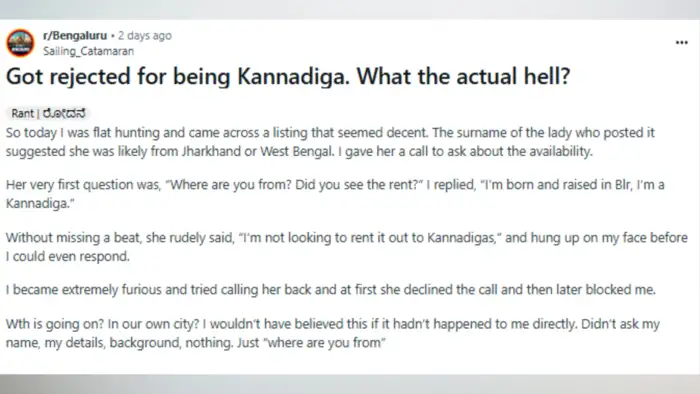
Task: Click the Kannada text in the flair
Action: click(x=64, y=113)
